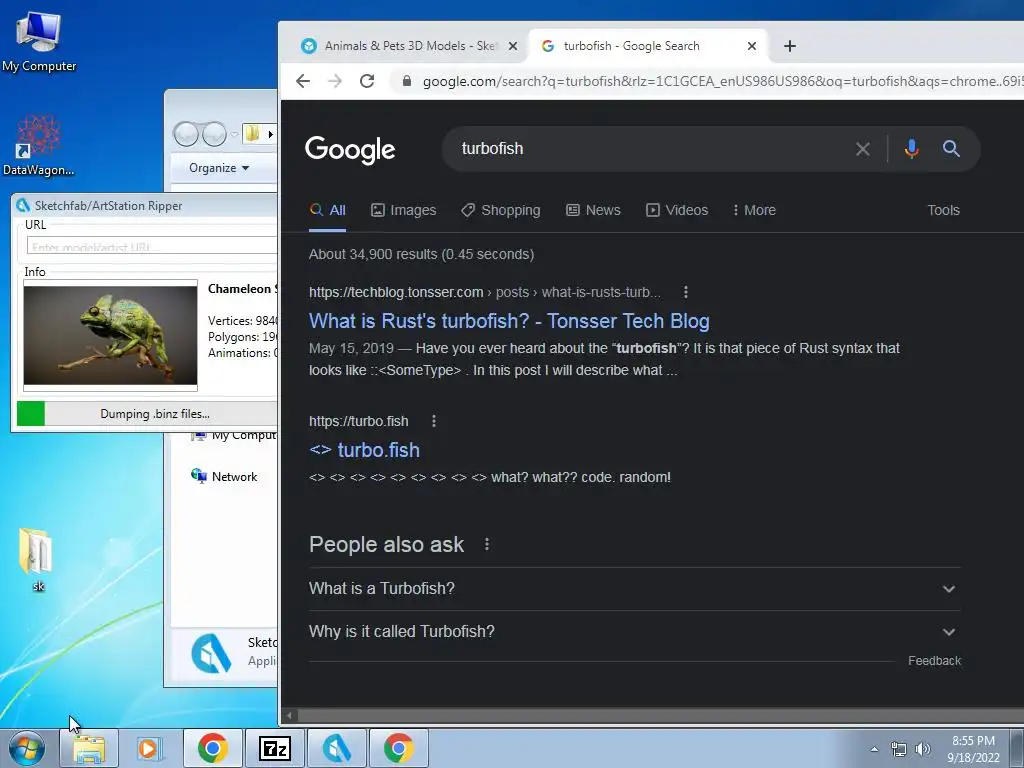Viewport: 1024px width, 768px height.
Task: Open Explorer recent locations dropdown arrow
Action: [234, 134]
